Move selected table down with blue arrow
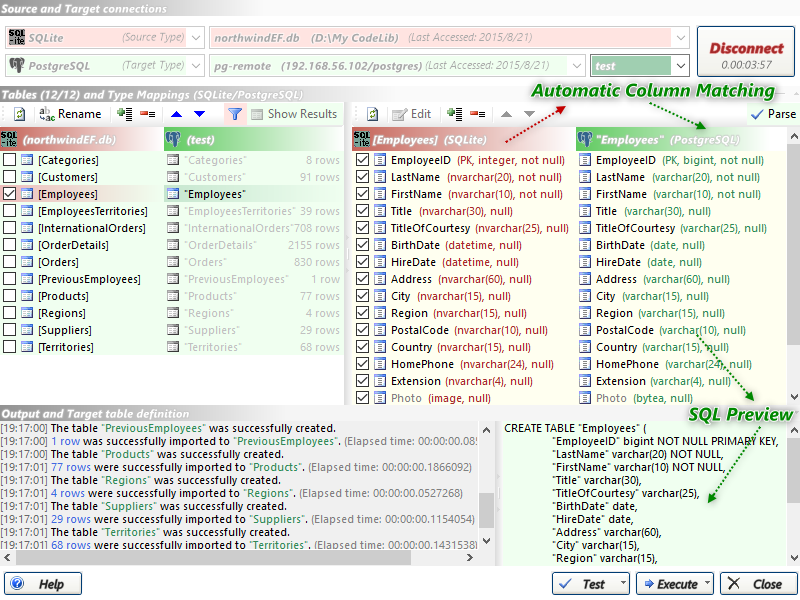 point(199,114)
